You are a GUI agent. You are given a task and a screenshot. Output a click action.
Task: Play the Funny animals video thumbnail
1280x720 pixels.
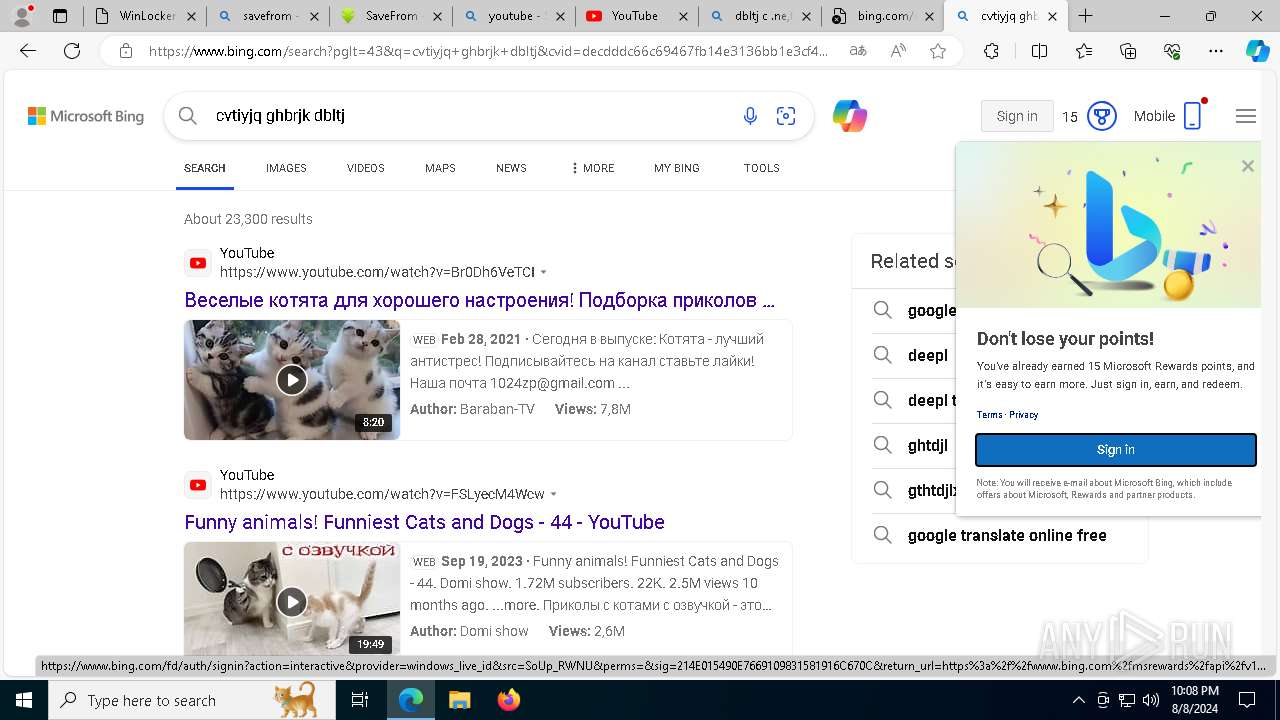pos(292,600)
